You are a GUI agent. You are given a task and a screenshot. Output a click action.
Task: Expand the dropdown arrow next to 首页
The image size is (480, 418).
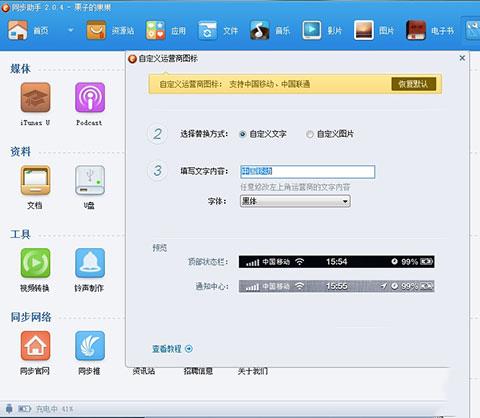pos(71,30)
